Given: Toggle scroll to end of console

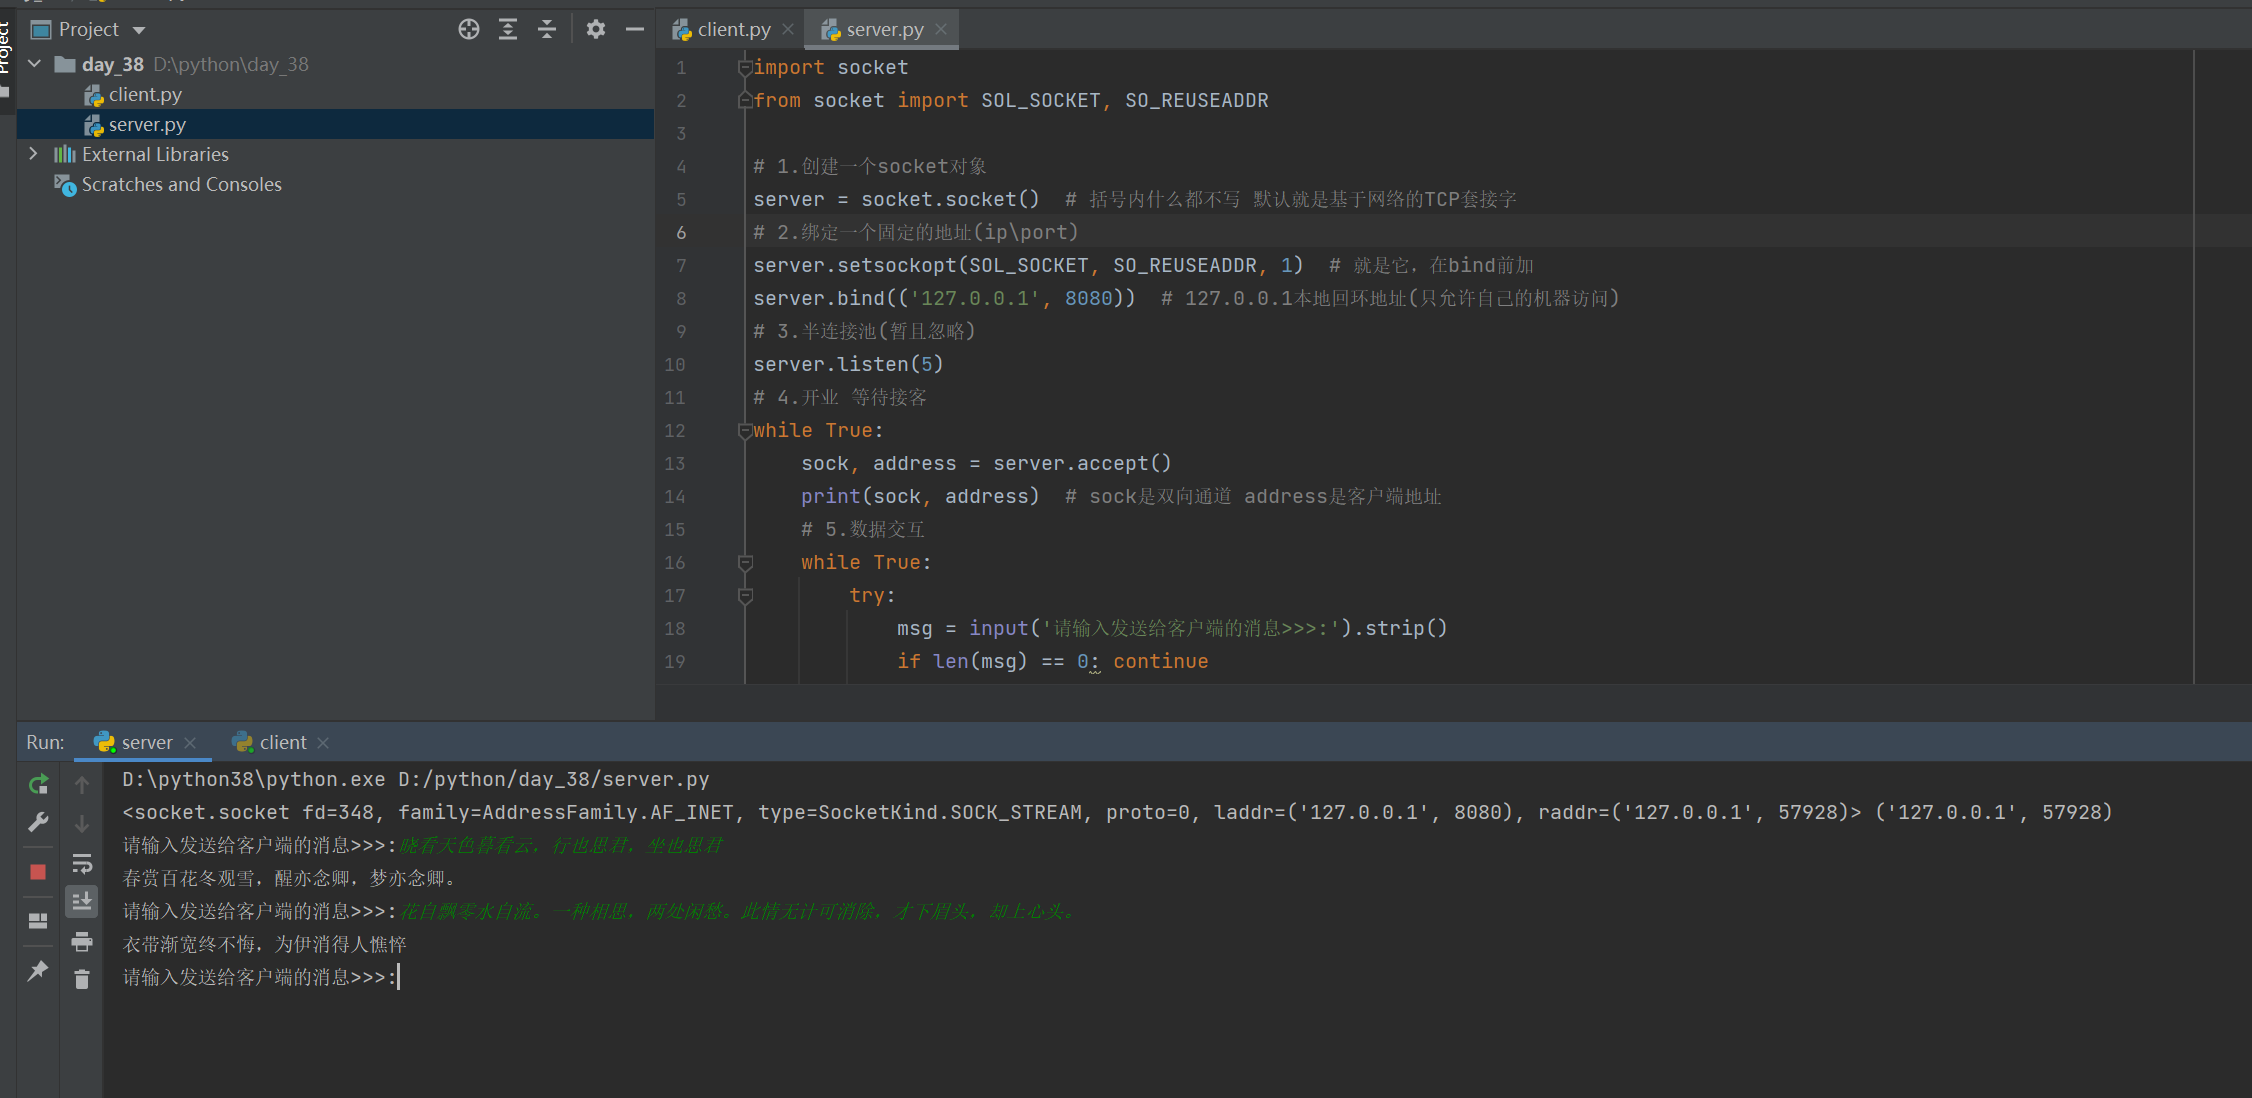Looking at the screenshot, I should click(82, 901).
